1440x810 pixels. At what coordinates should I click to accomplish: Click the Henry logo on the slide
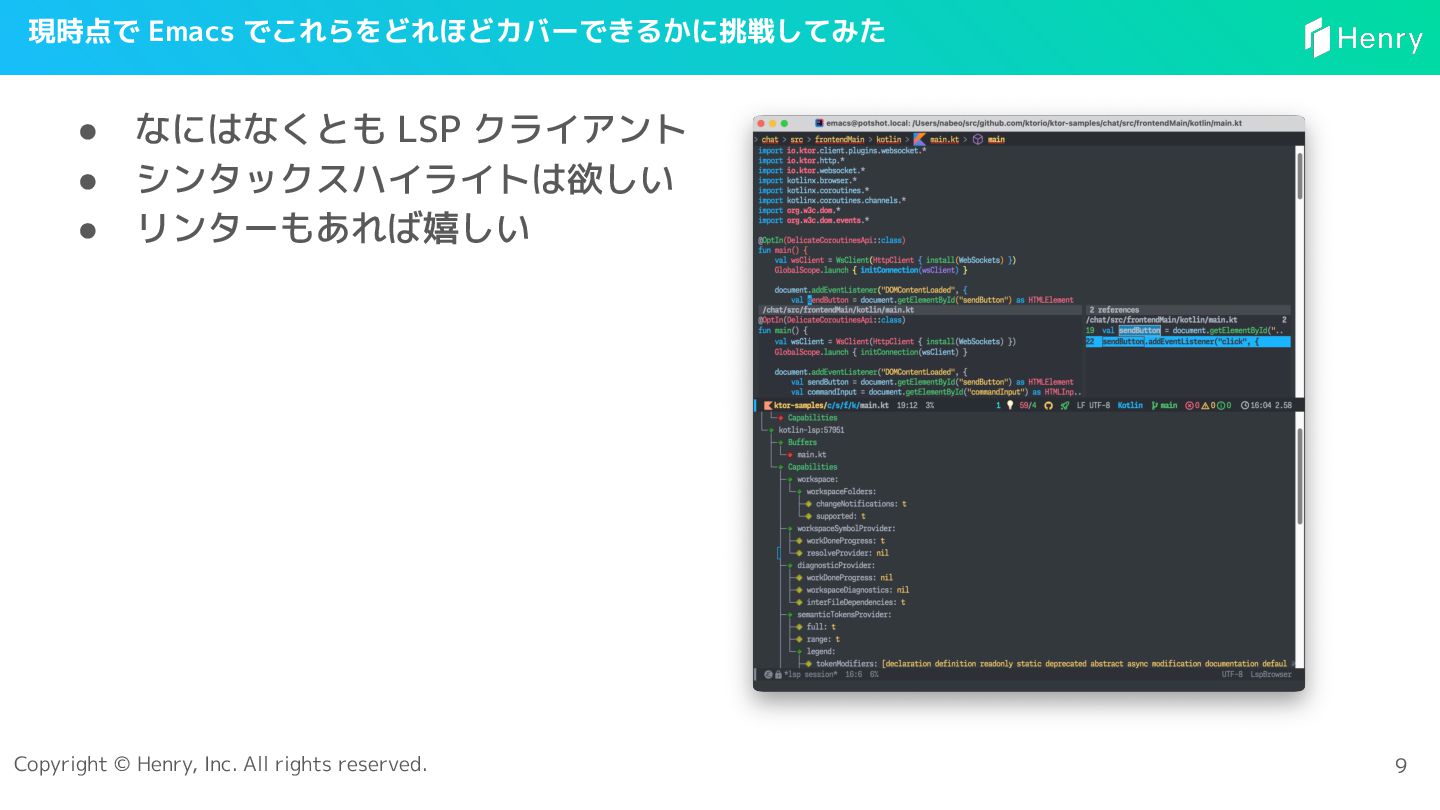[x=1364, y=38]
